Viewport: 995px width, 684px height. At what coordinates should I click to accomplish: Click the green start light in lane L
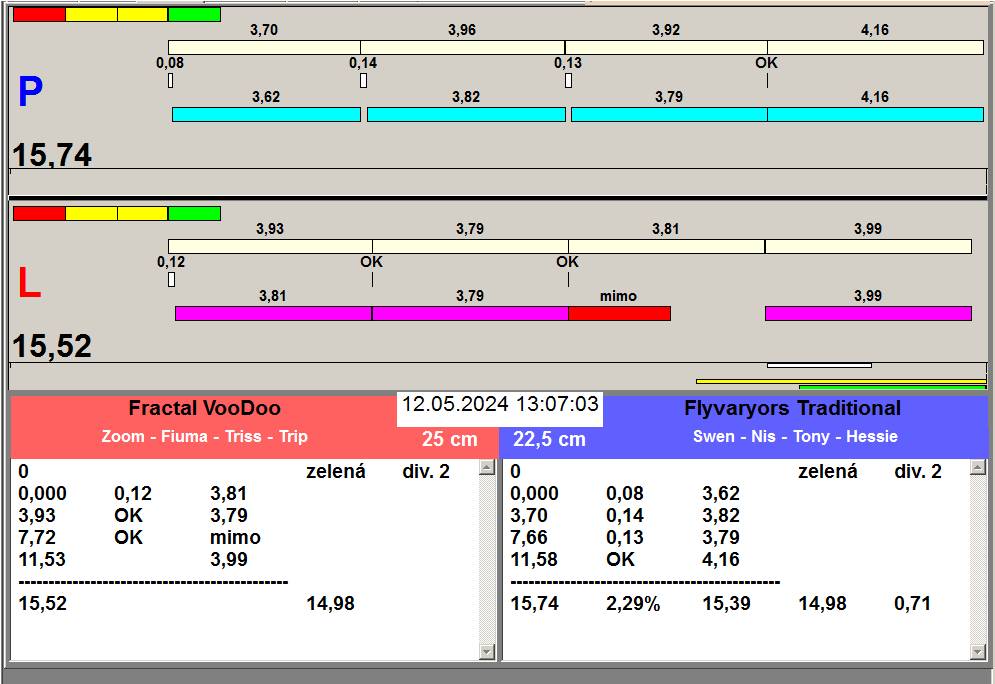194,213
